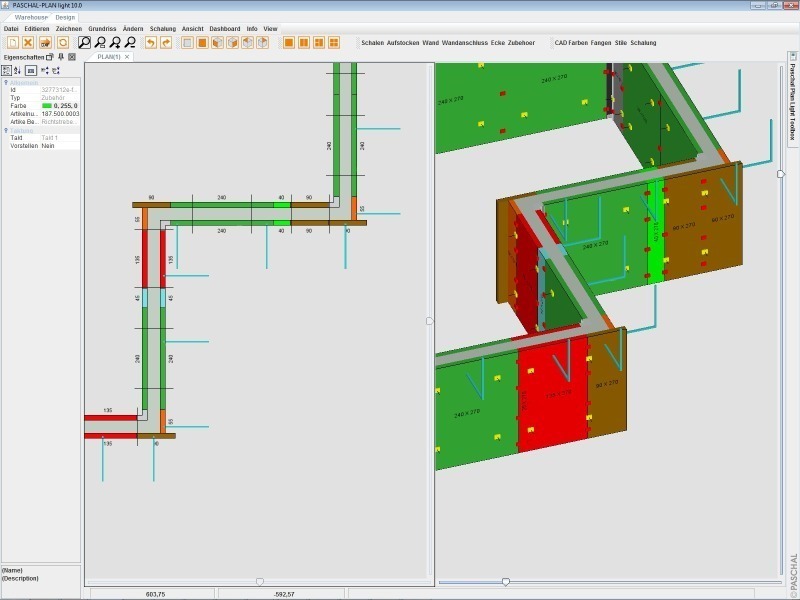Click the Schalung button right of Stile

pyautogui.click(x=643, y=43)
